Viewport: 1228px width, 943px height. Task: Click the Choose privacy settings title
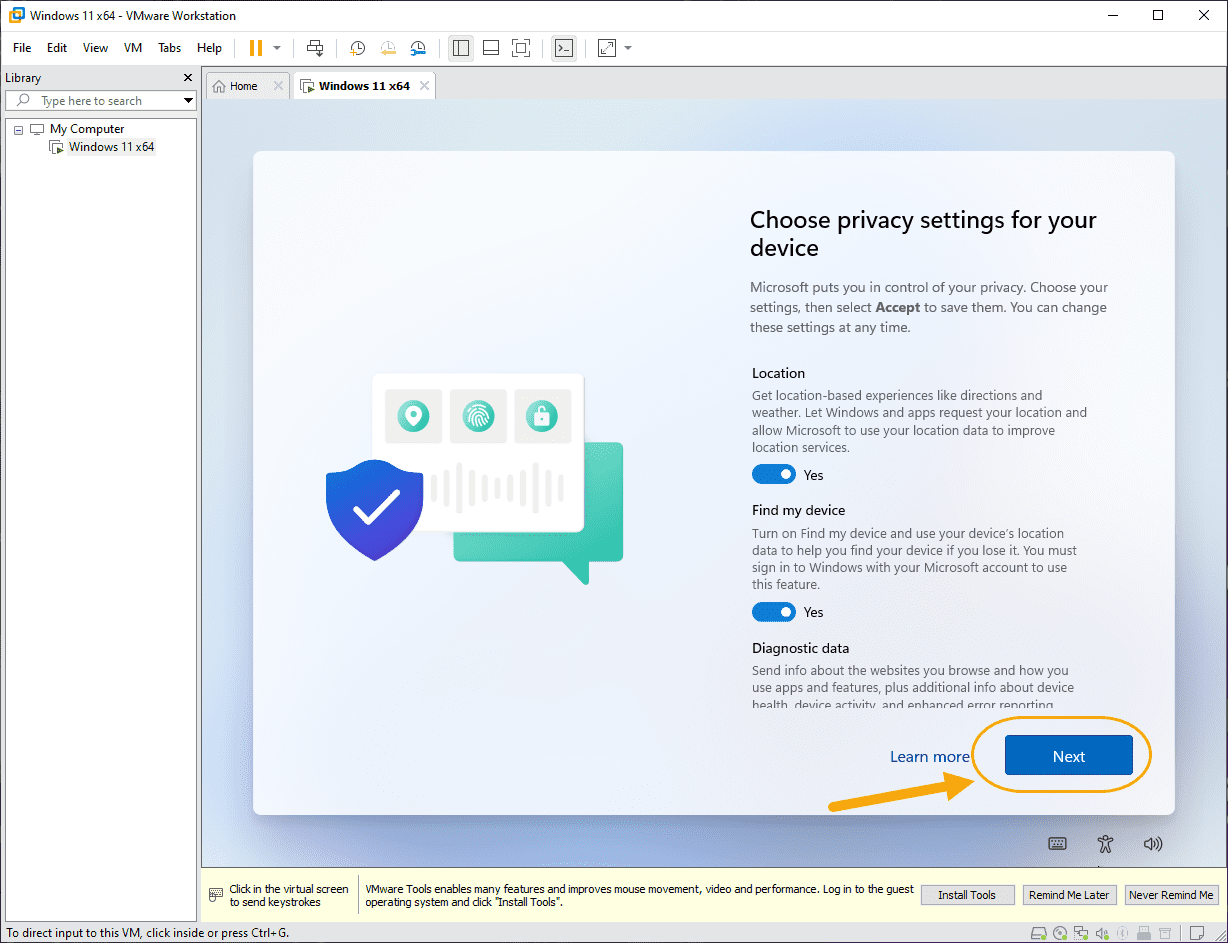click(x=923, y=234)
